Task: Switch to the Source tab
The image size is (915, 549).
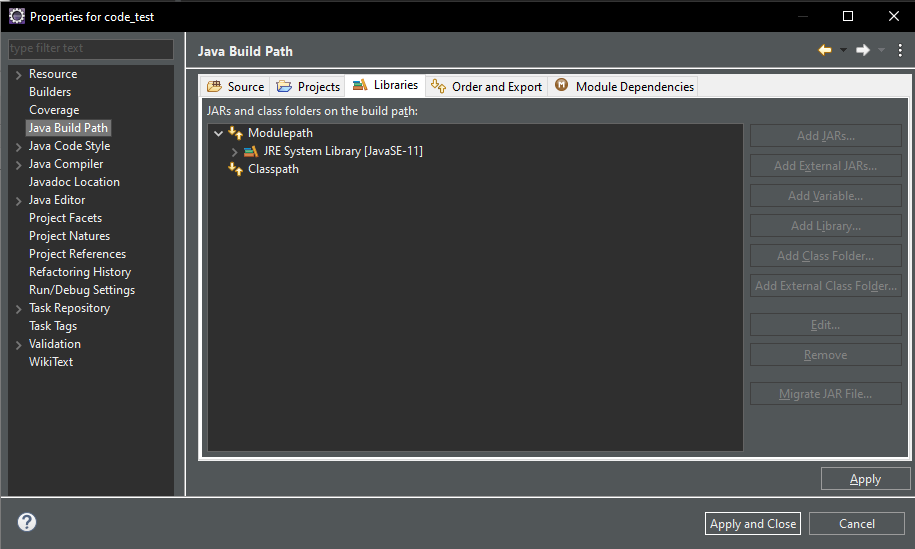Action: 235,86
